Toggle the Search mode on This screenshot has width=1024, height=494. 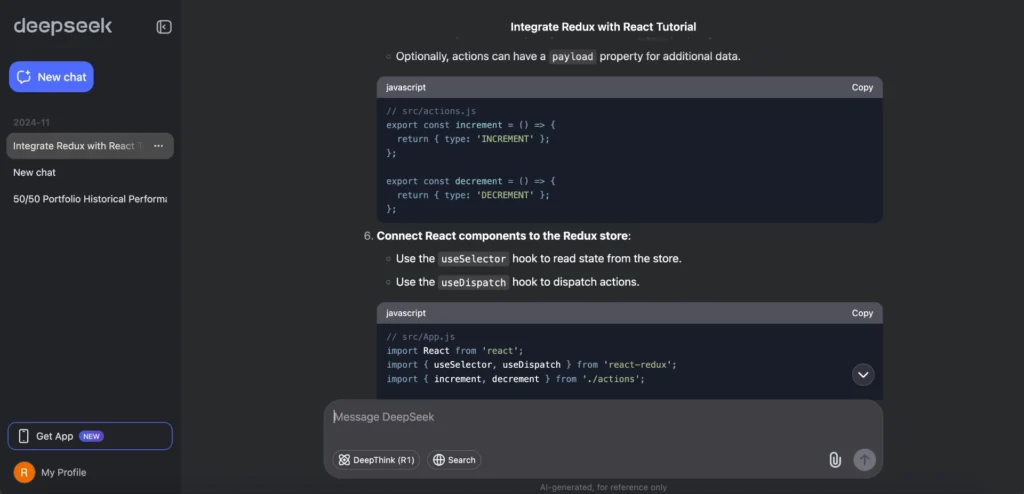[454, 460]
